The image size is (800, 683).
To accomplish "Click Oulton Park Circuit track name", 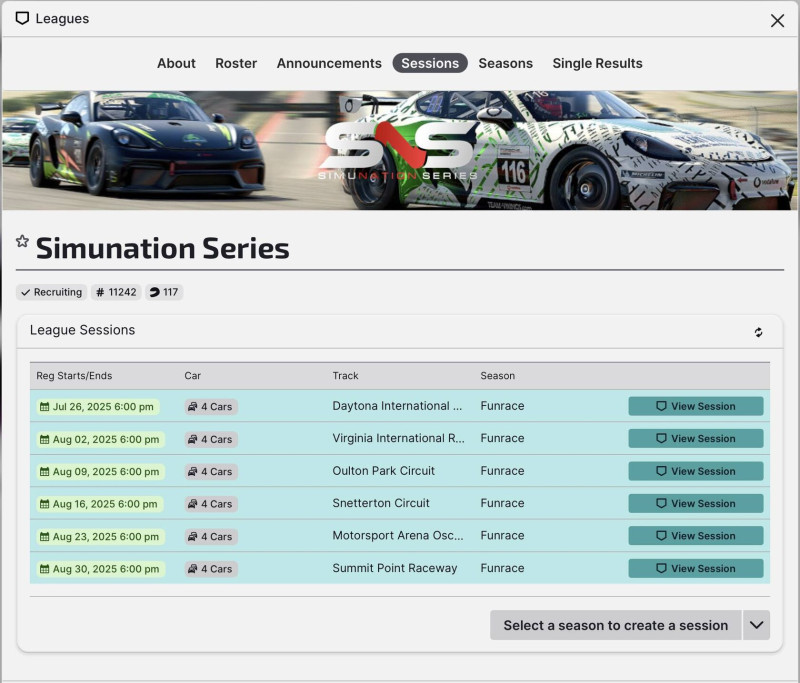I will pyautogui.click(x=384, y=471).
